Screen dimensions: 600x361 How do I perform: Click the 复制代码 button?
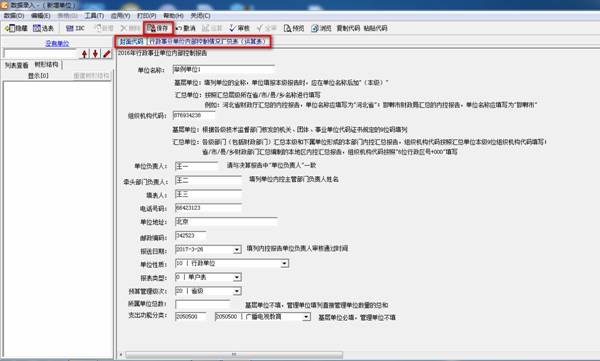tap(348, 28)
